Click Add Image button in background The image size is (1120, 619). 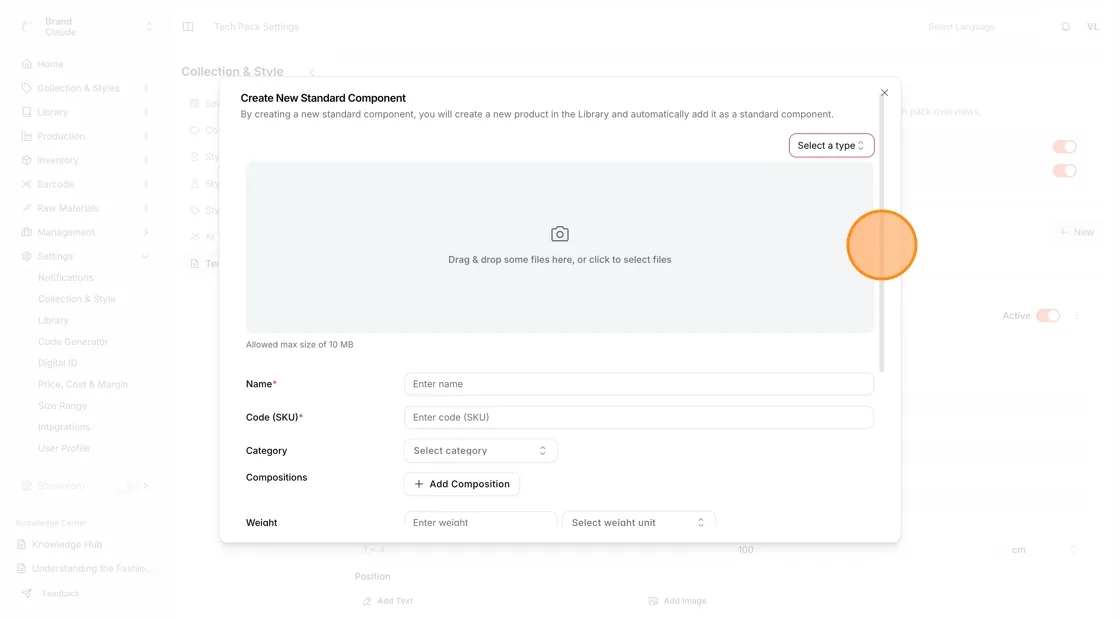[x=678, y=600]
